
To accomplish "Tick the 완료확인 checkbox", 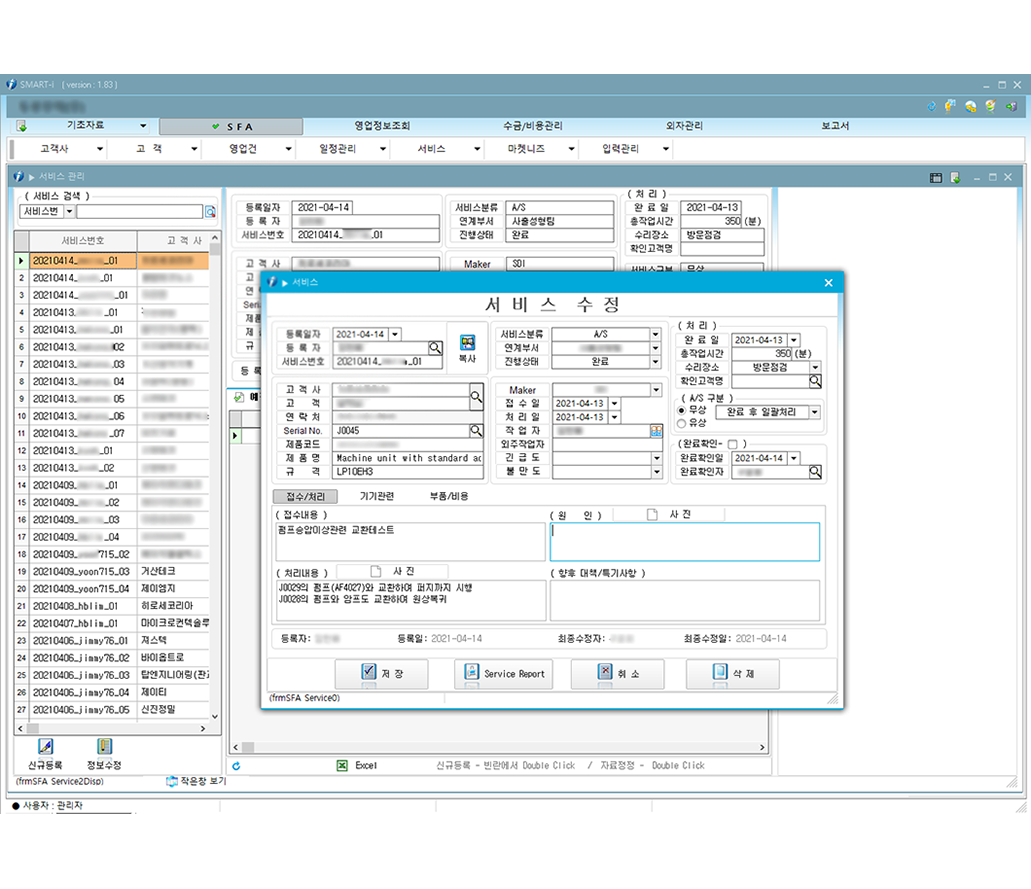I will [x=733, y=444].
